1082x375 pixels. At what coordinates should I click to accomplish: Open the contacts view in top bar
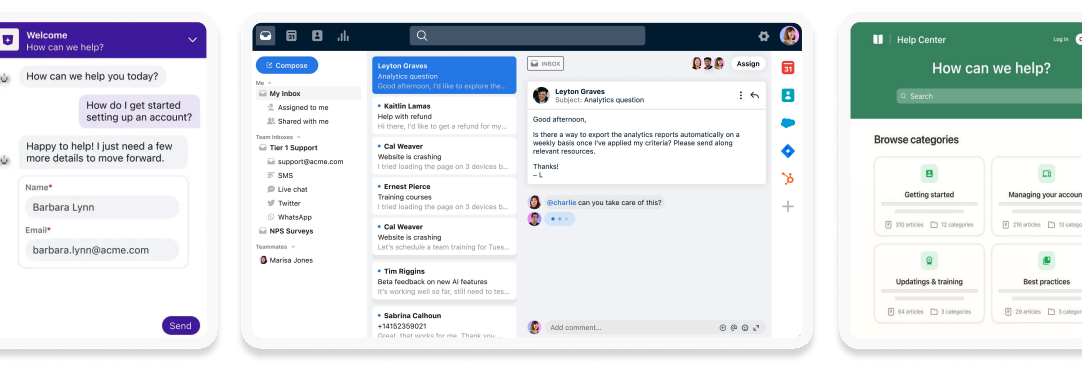[x=317, y=36]
